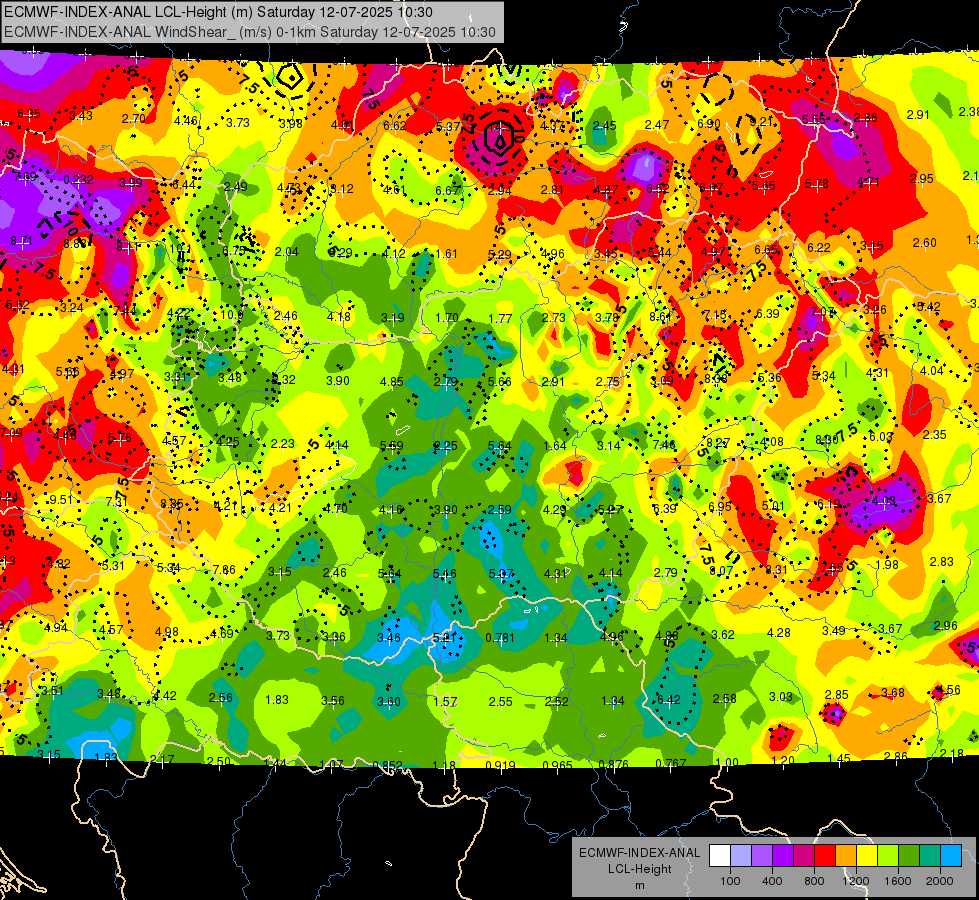Screen dimensions: 979x900
Task: Click the grid value 1.77
Action: point(500,319)
